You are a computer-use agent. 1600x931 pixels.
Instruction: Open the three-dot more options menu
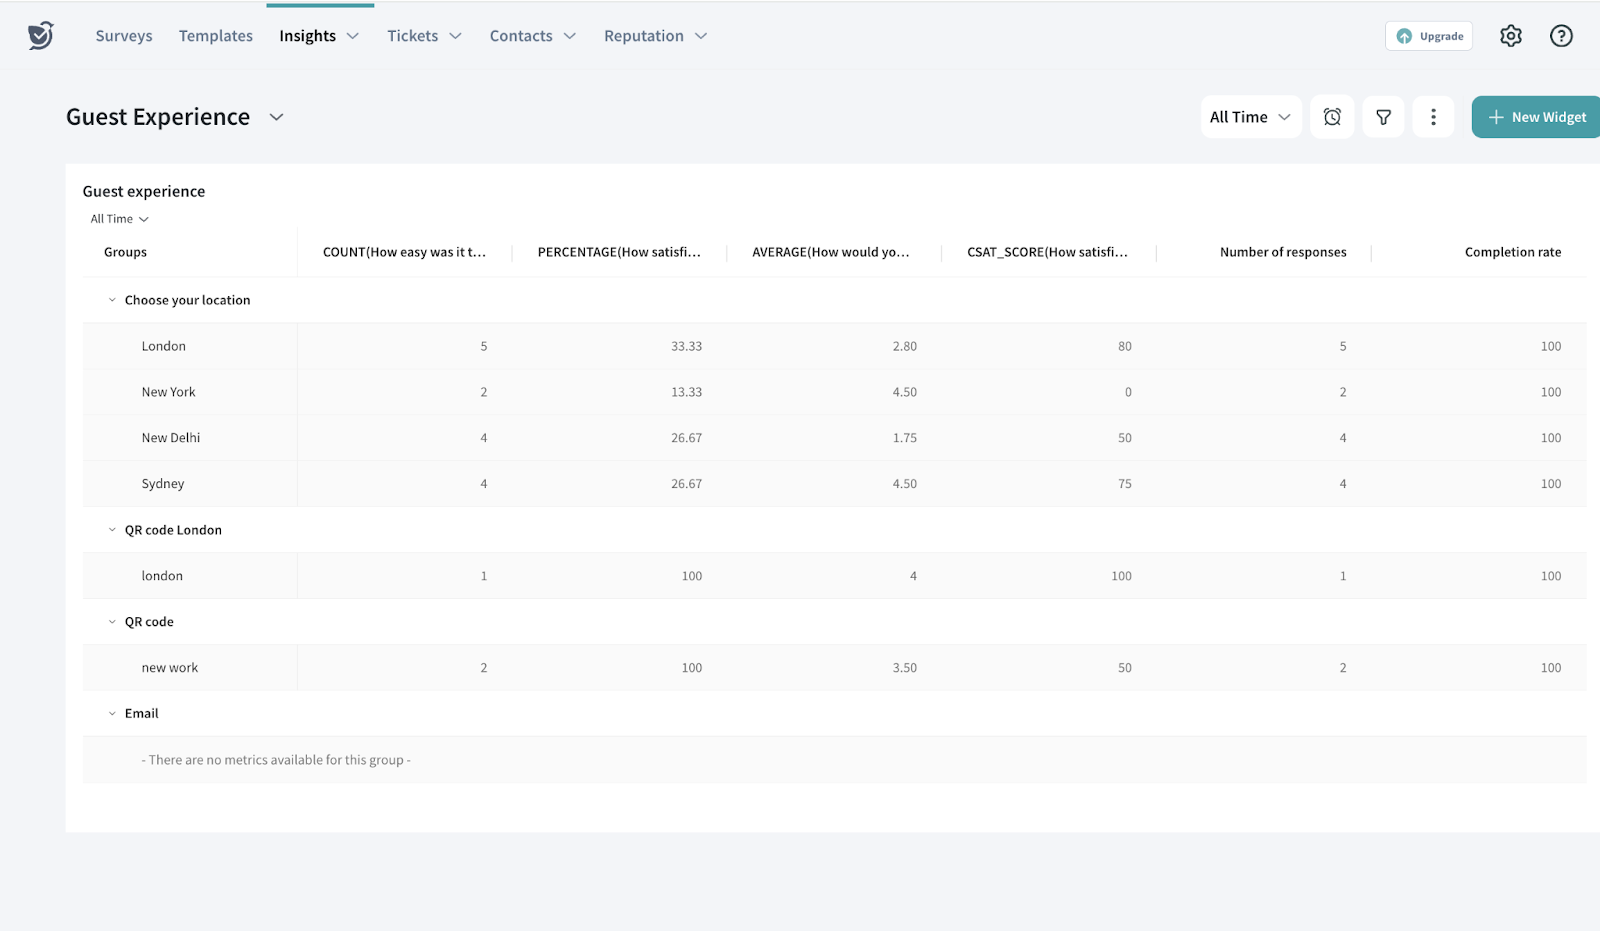tap(1433, 117)
